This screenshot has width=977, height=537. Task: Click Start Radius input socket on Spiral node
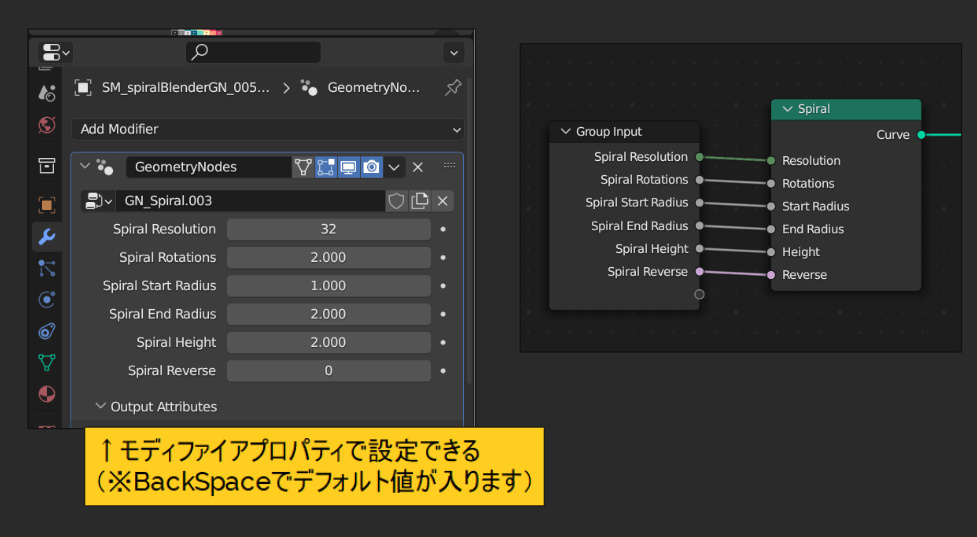point(771,206)
